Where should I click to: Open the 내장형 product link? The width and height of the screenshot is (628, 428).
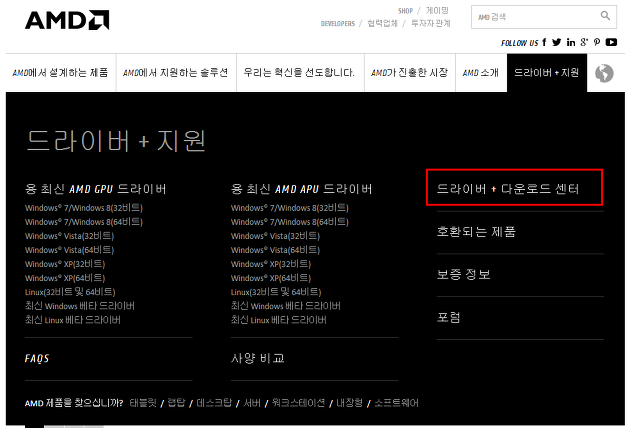[349, 403]
